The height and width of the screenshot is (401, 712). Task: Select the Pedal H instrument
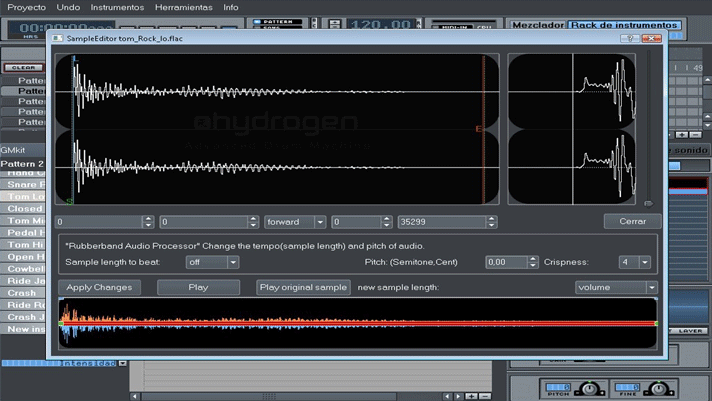click(23, 233)
